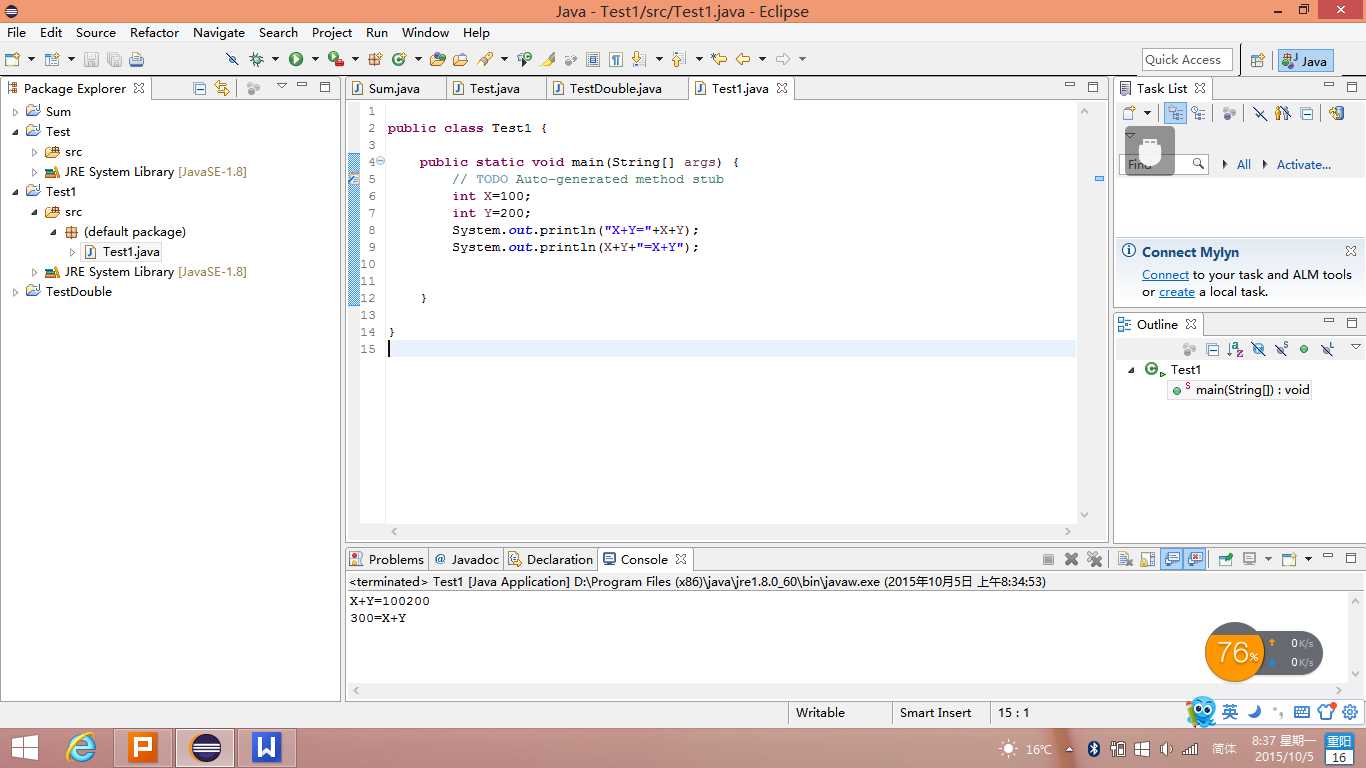This screenshot has width=1366, height=768.
Task: Switch to TestDouble.java editor tab
Action: point(615,88)
